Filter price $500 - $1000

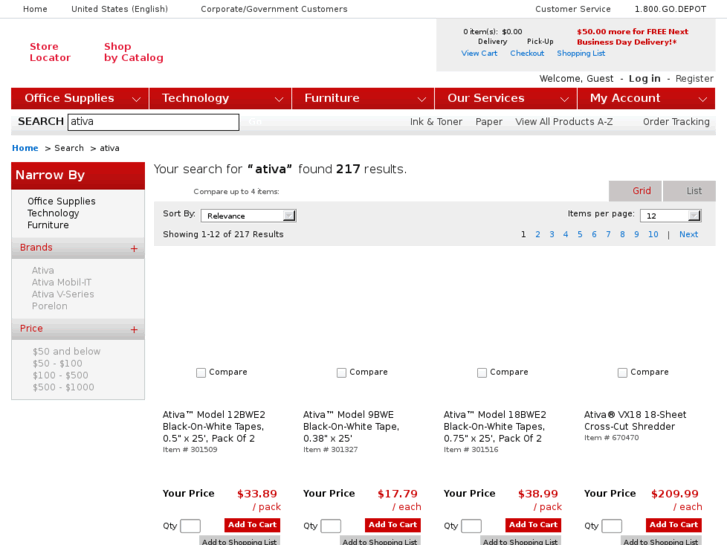click(63, 387)
